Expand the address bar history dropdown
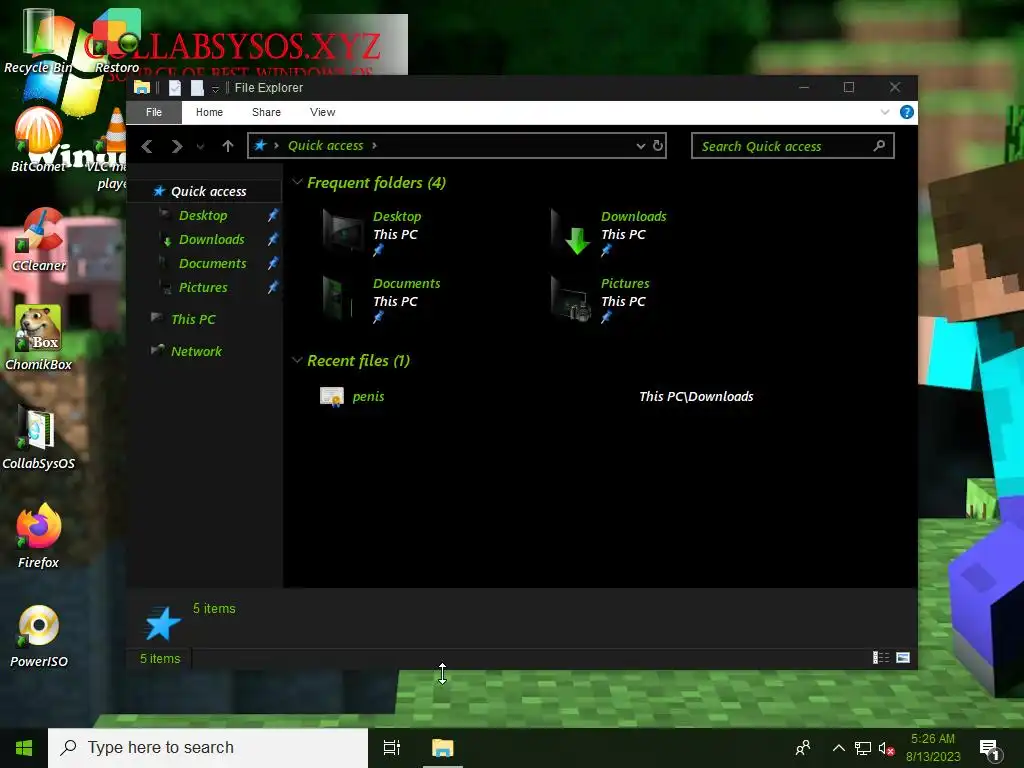 641,146
